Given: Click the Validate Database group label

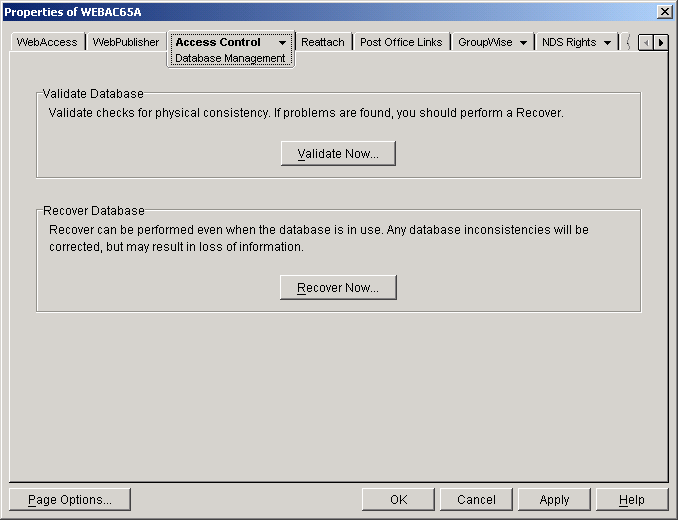Looking at the screenshot, I should pyautogui.click(x=93, y=94).
